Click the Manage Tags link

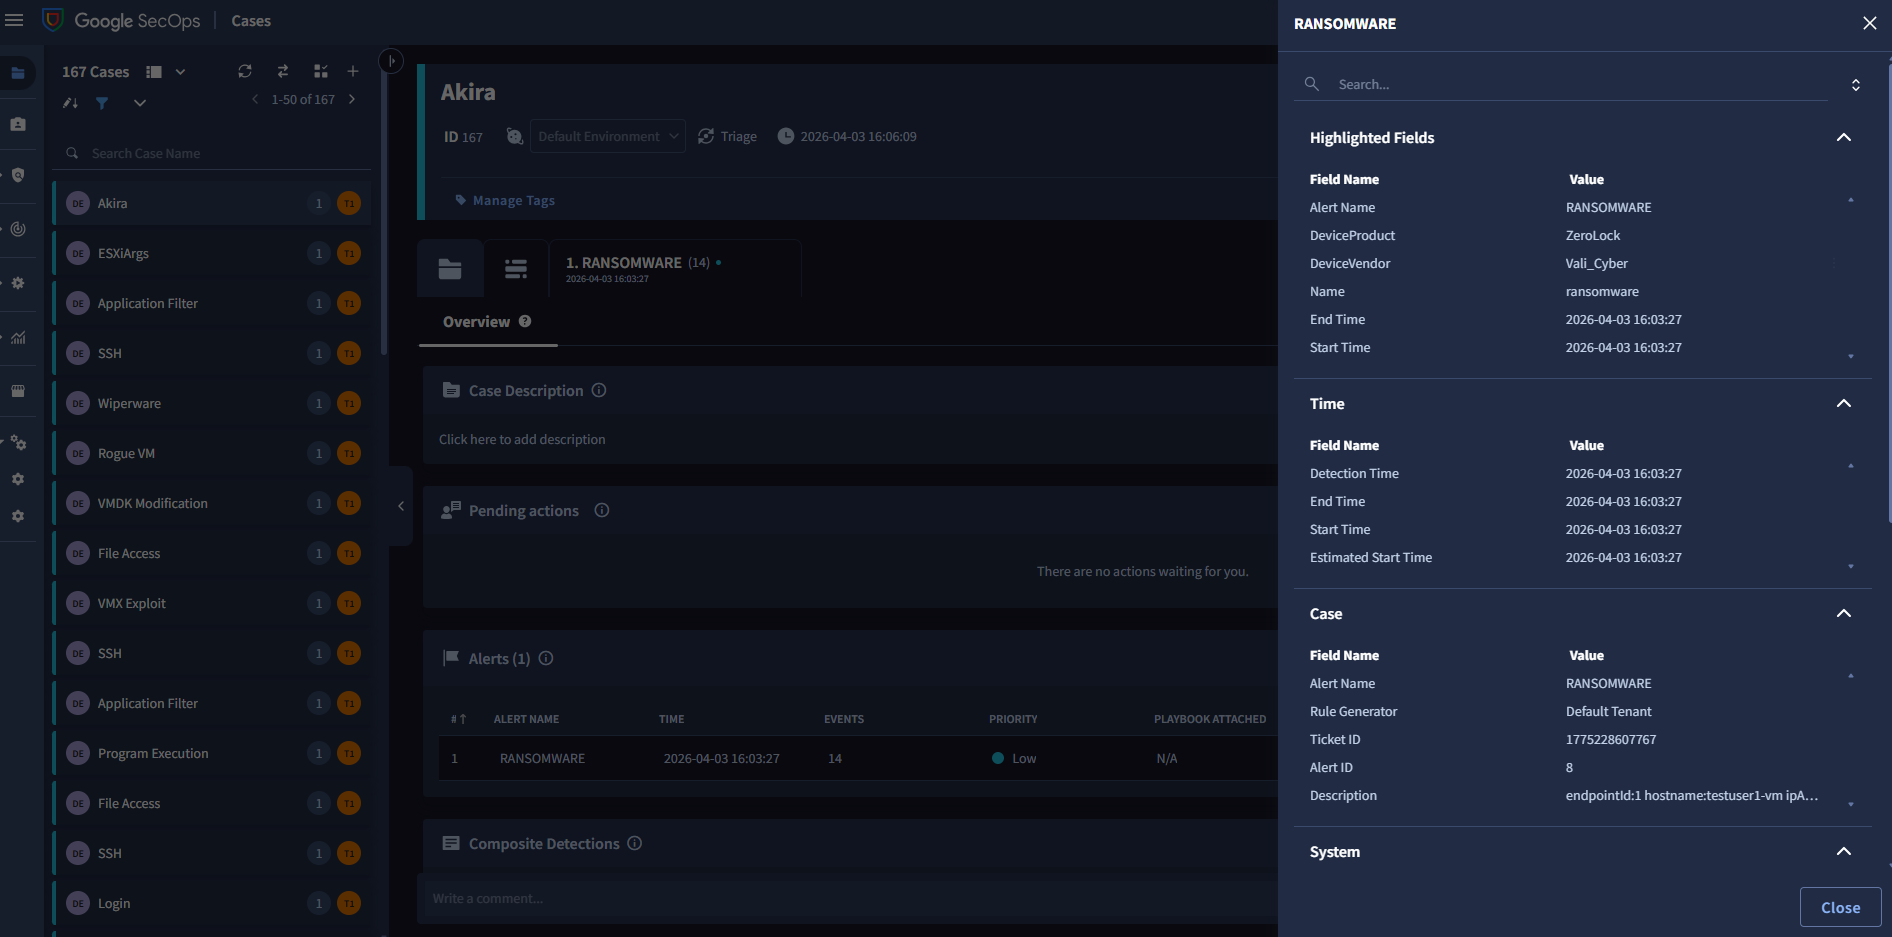pyautogui.click(x=513, y=200)
